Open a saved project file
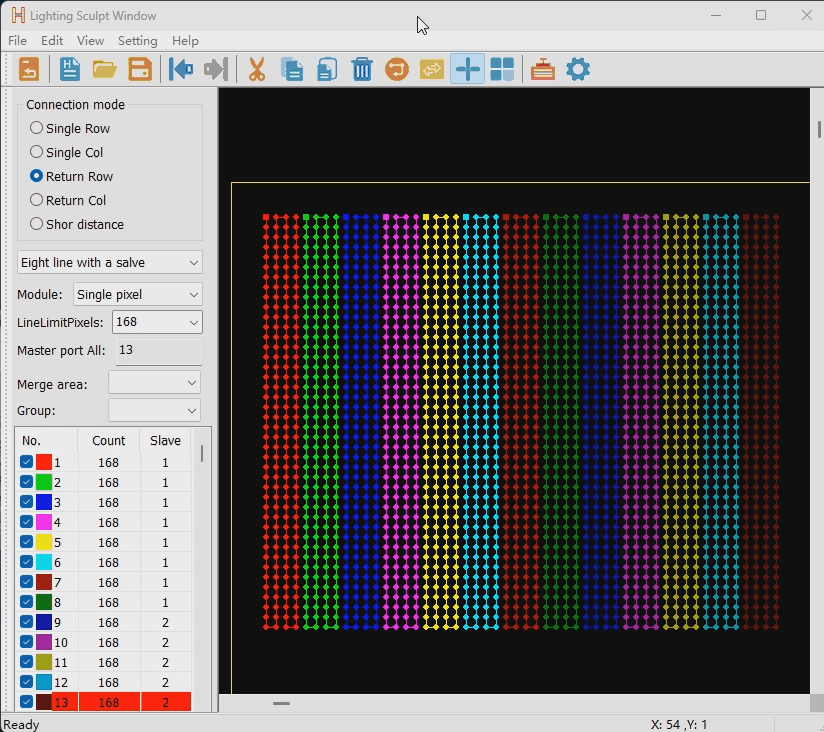This screenshot has width=824, height=732. click(x=104, y=69)
